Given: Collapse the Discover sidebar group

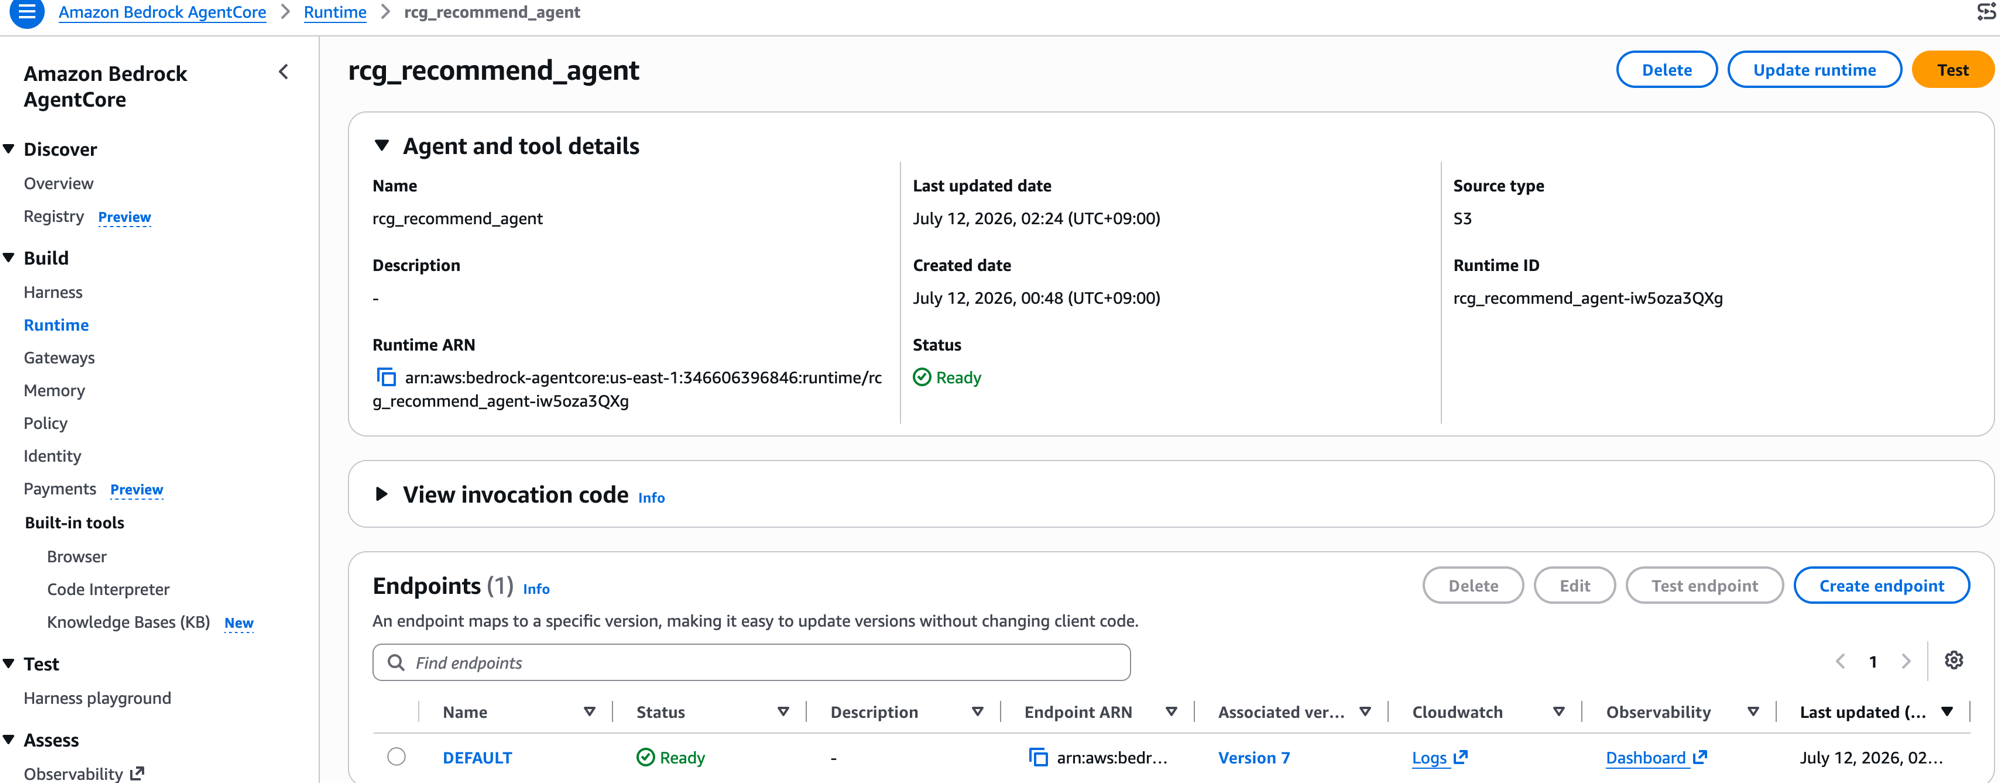Looking at the screenshot, I should [x=10, y=149].
